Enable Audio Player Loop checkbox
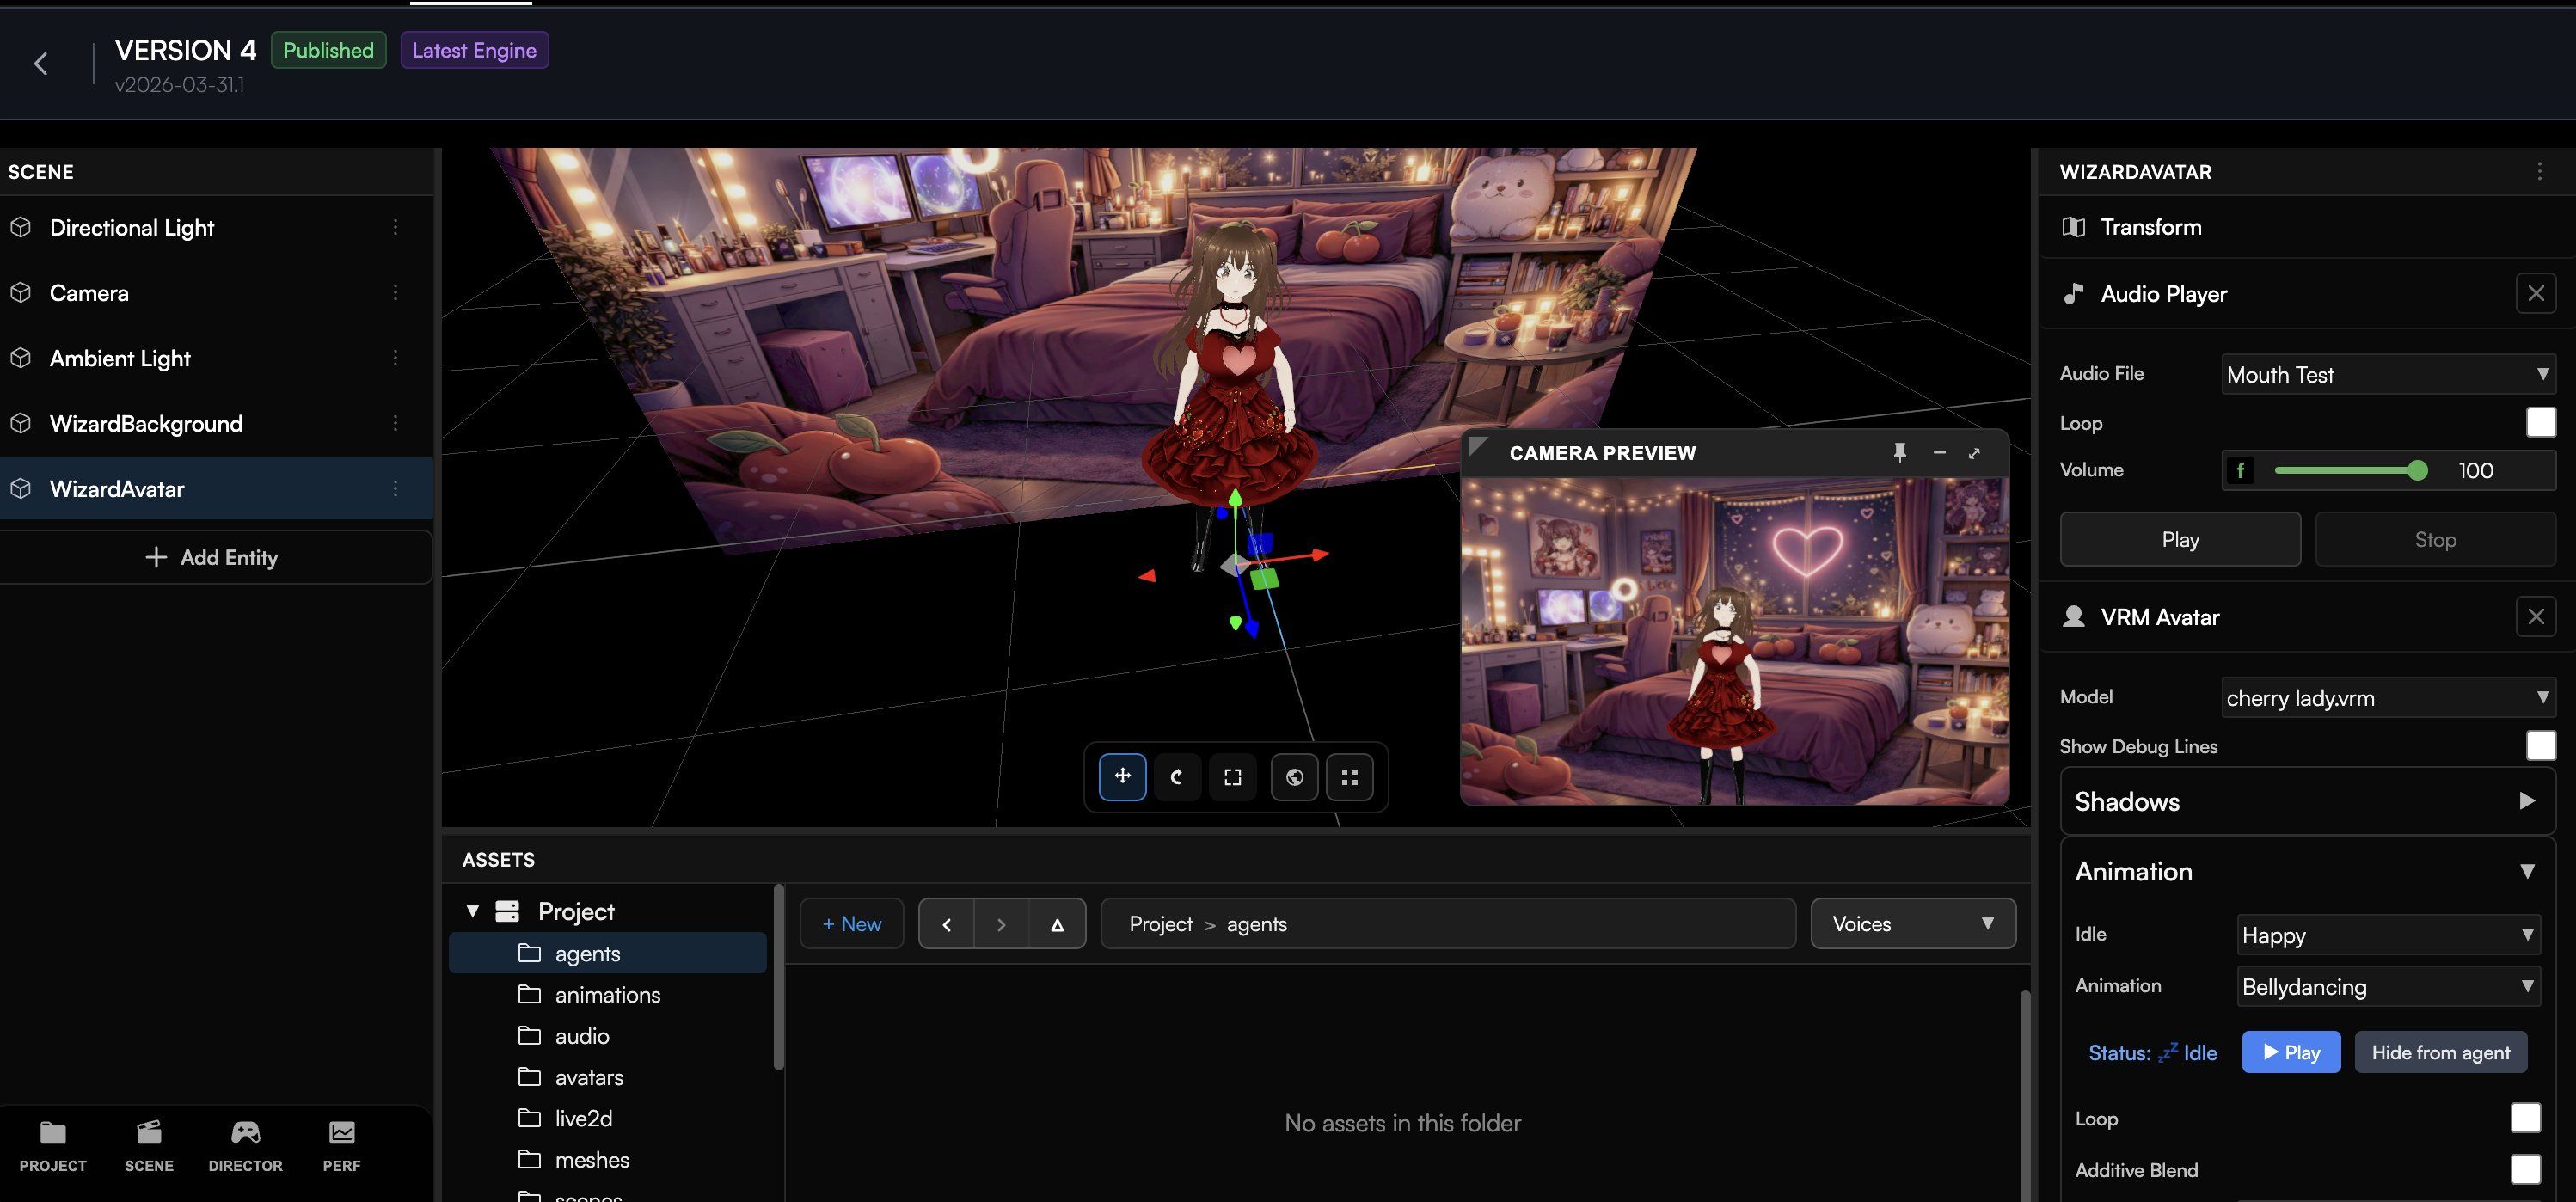This screenshot has width=2576, height=1202. [2540, 423]
